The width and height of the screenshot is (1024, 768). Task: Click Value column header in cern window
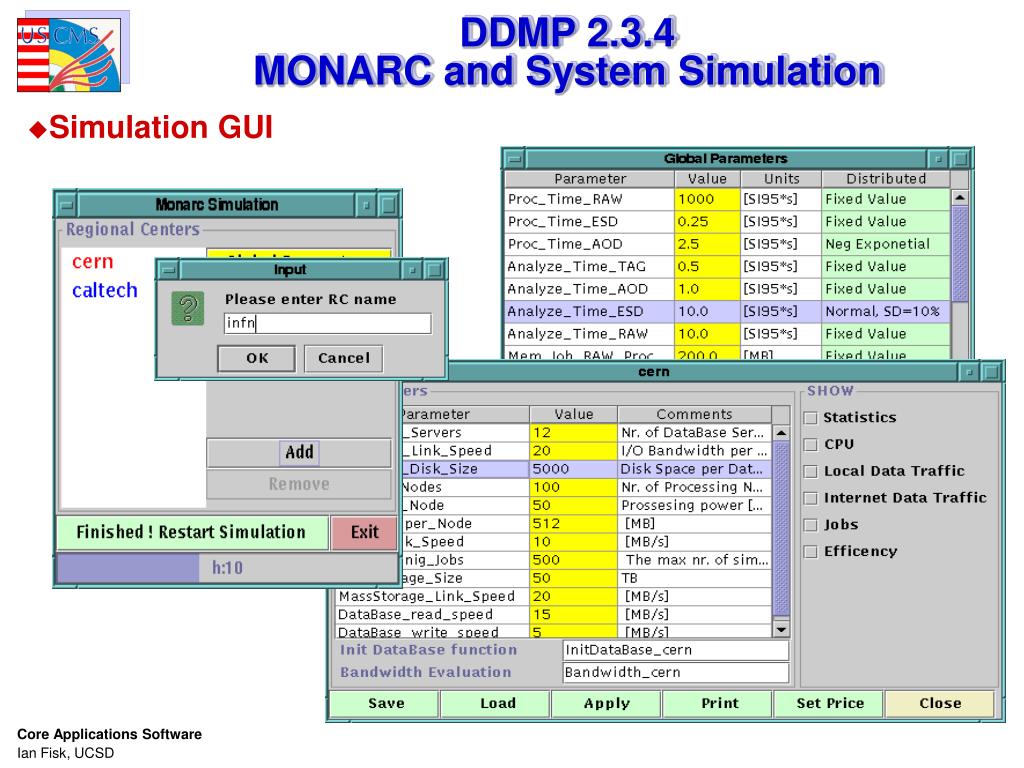click(x=573, y=415)
